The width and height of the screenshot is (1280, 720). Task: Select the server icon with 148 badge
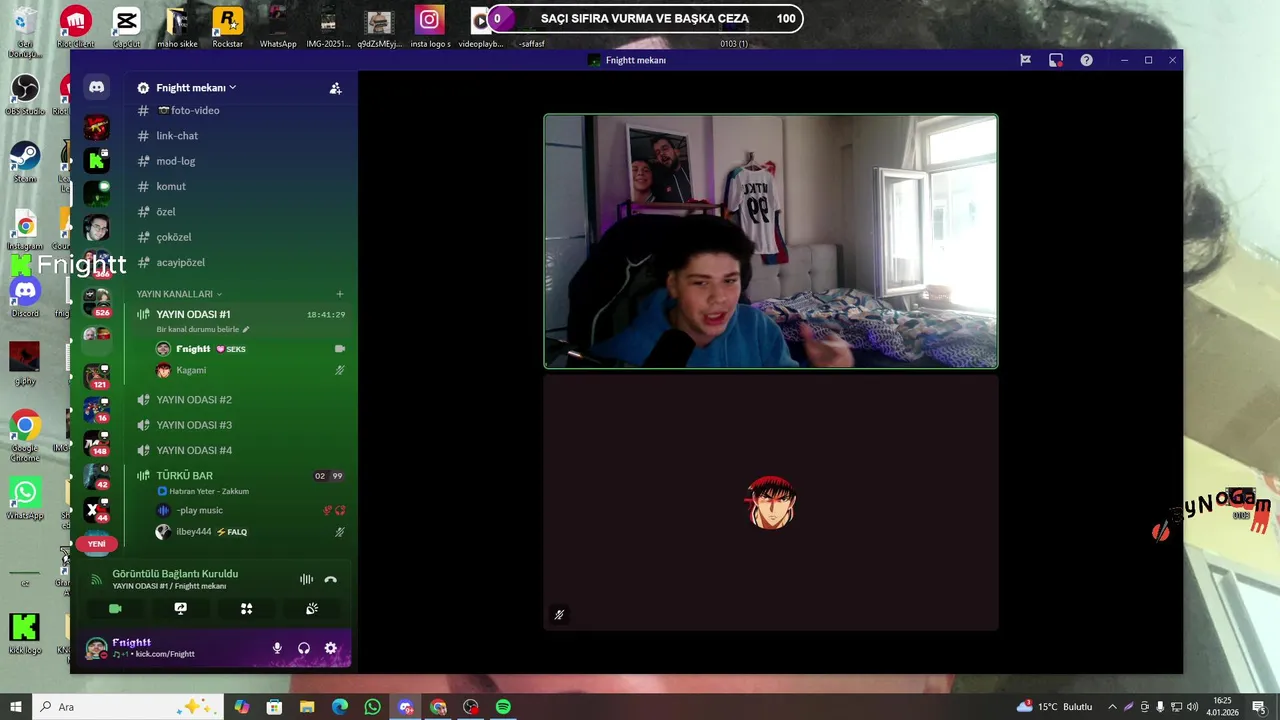pyautogui.click(x=97, y=442)
